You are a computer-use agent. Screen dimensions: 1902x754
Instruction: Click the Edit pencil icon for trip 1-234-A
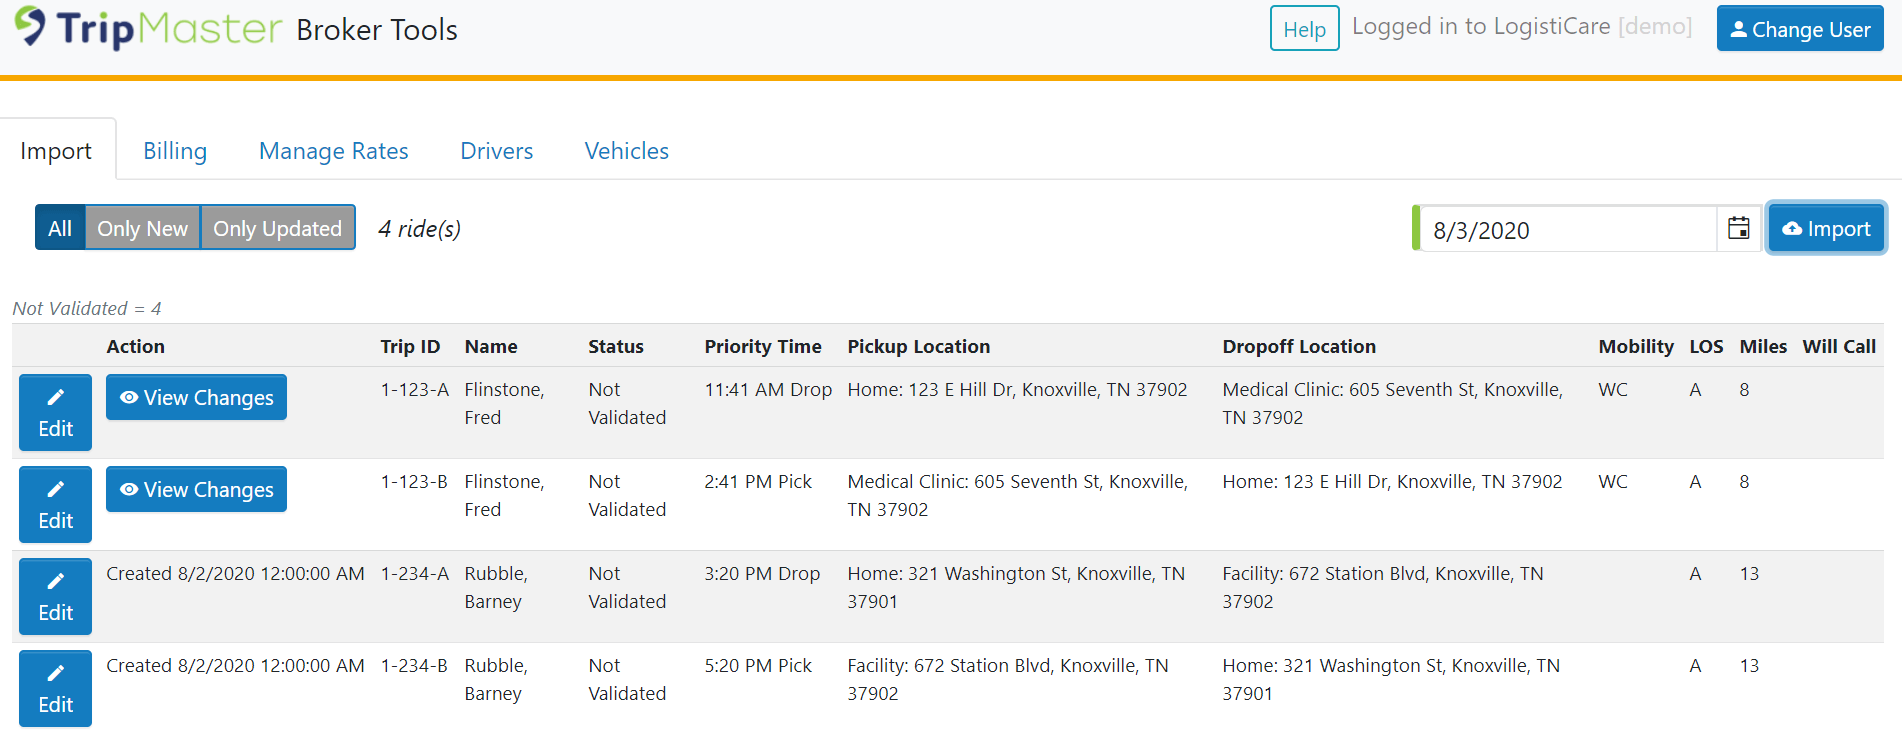click(55, 581)
